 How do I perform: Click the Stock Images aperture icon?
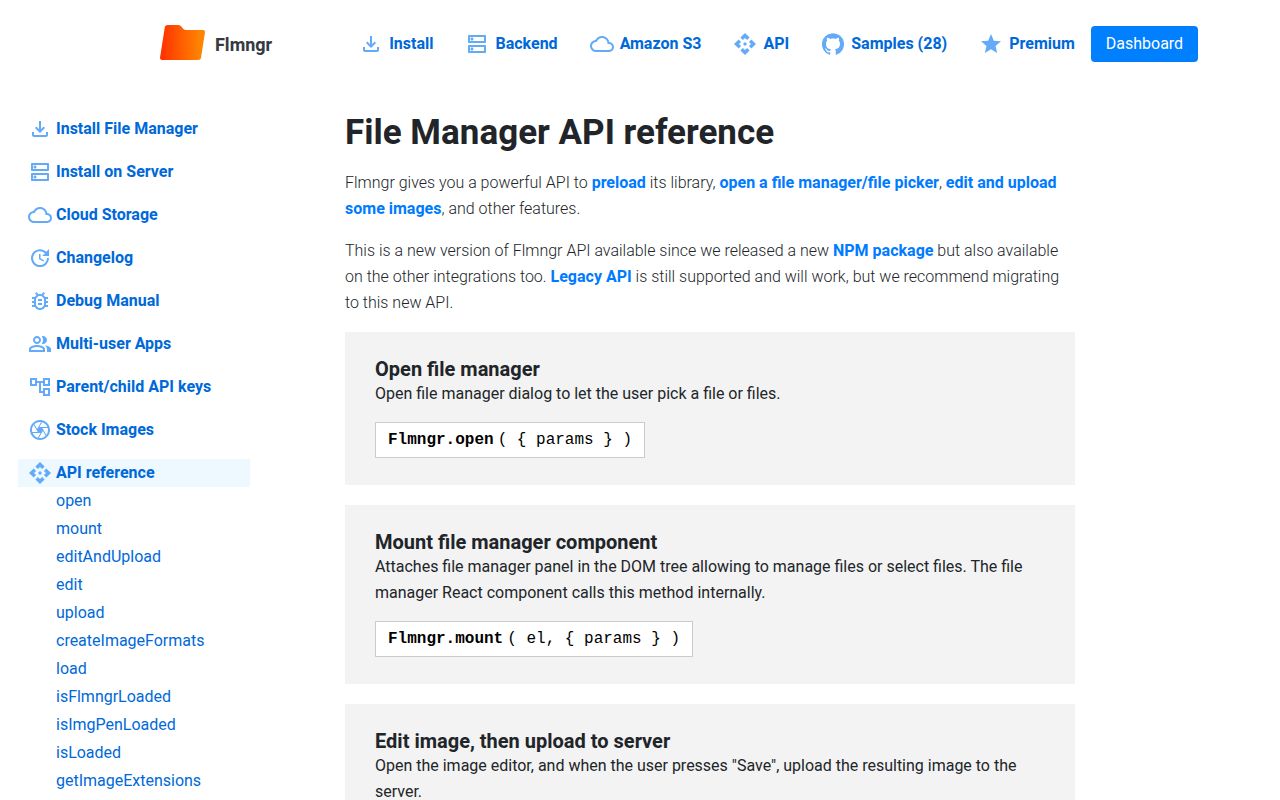coord(40,430)
